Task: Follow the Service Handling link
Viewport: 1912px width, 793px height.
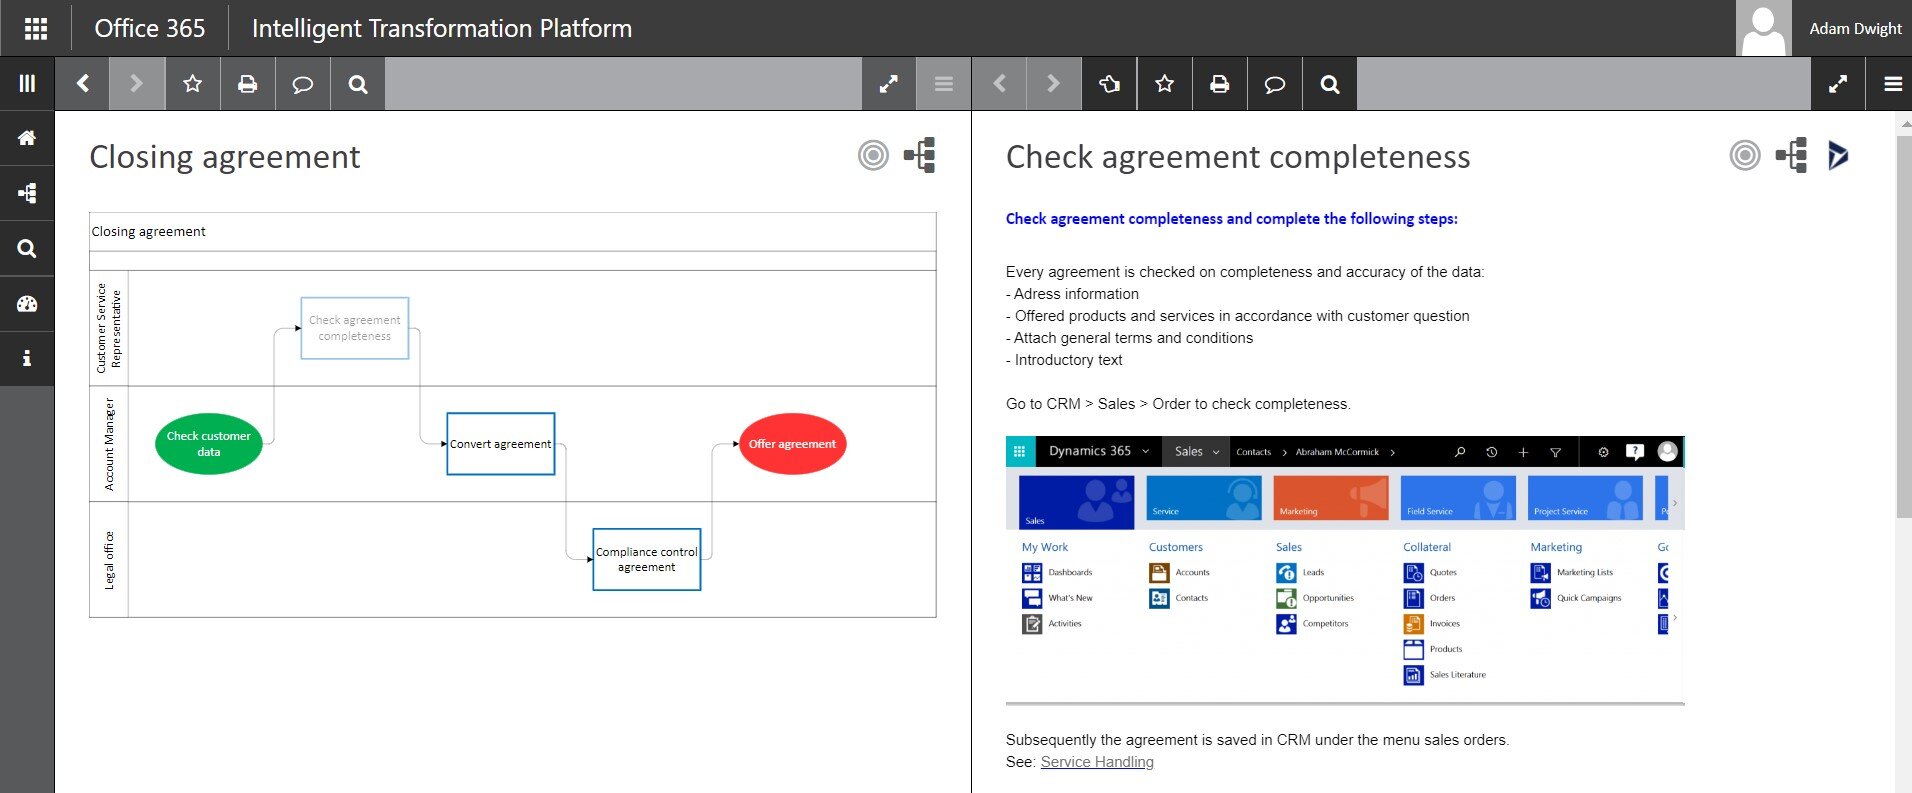Action: click(1096, 762)
